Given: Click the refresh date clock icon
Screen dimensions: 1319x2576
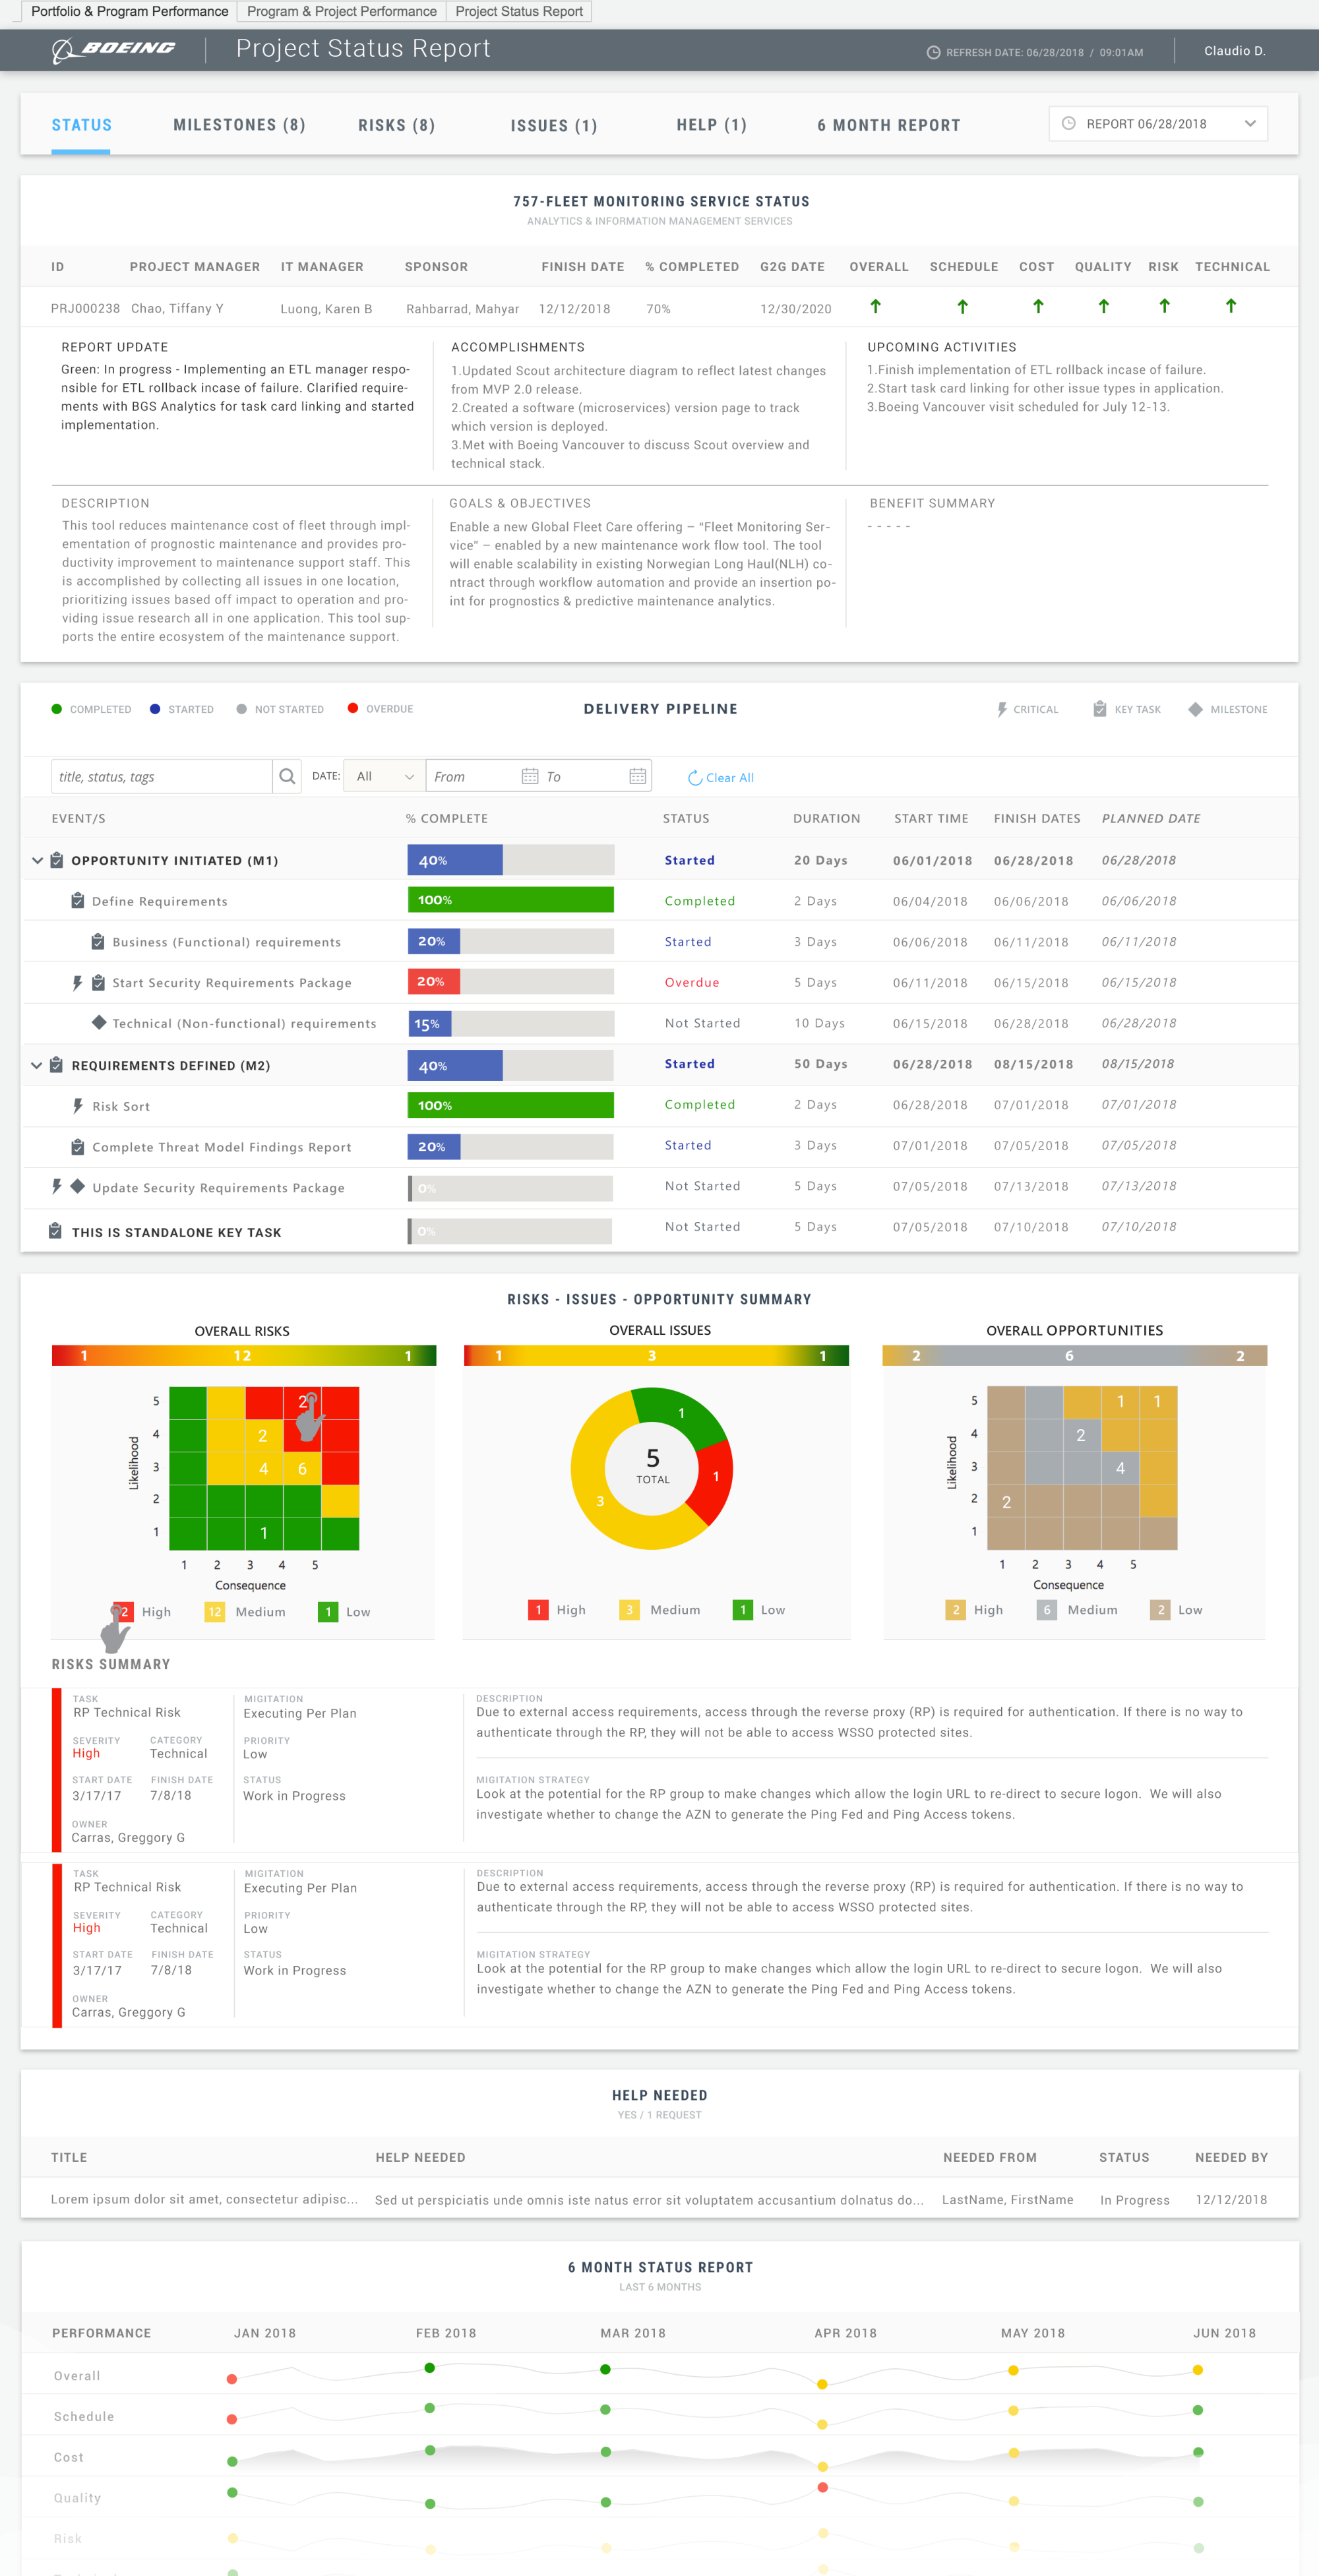Looking at the screenshot, I should pos(933,52).
